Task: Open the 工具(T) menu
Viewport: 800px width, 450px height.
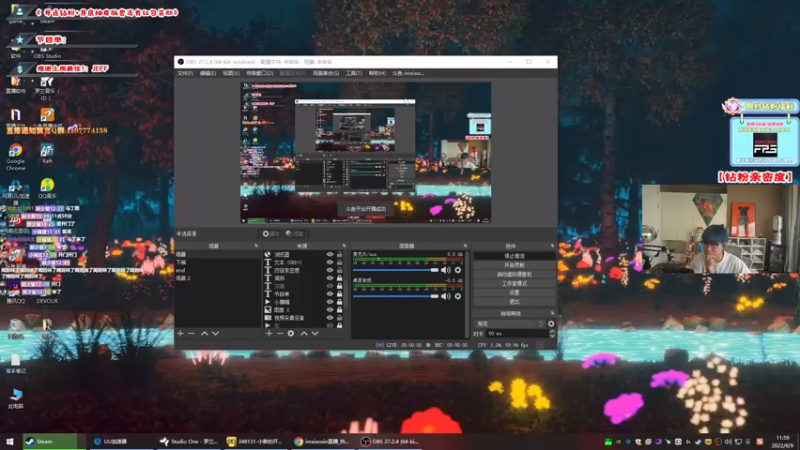Action: (x=354, y=73)
